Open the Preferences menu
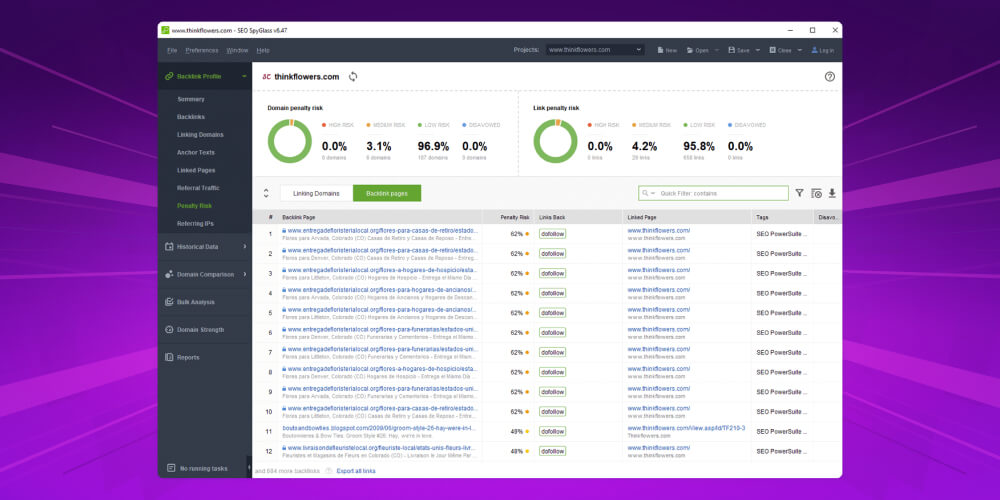This screenshot has width=1000, height=500. [202, 50]
